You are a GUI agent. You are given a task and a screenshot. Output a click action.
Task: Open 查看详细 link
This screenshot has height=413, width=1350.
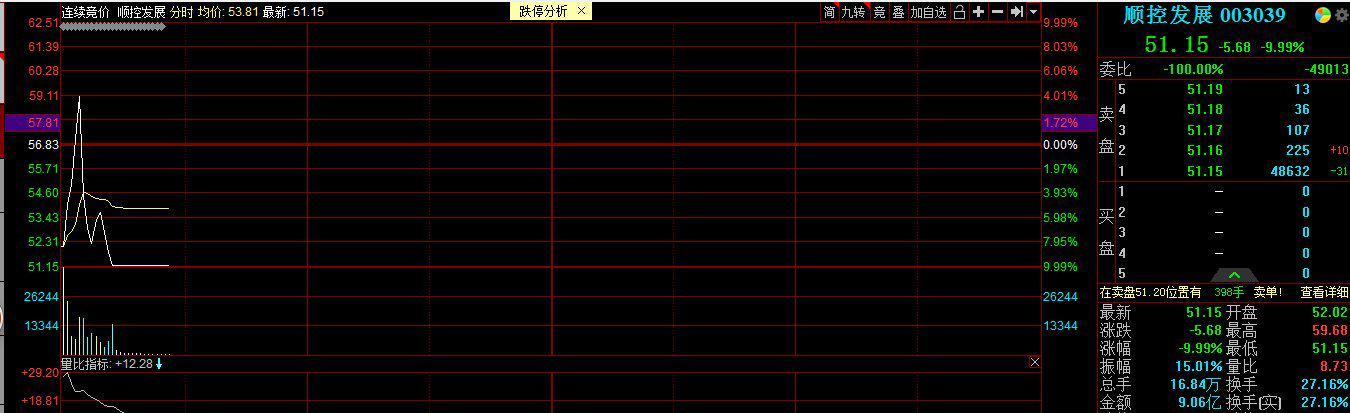[1323, 293]
